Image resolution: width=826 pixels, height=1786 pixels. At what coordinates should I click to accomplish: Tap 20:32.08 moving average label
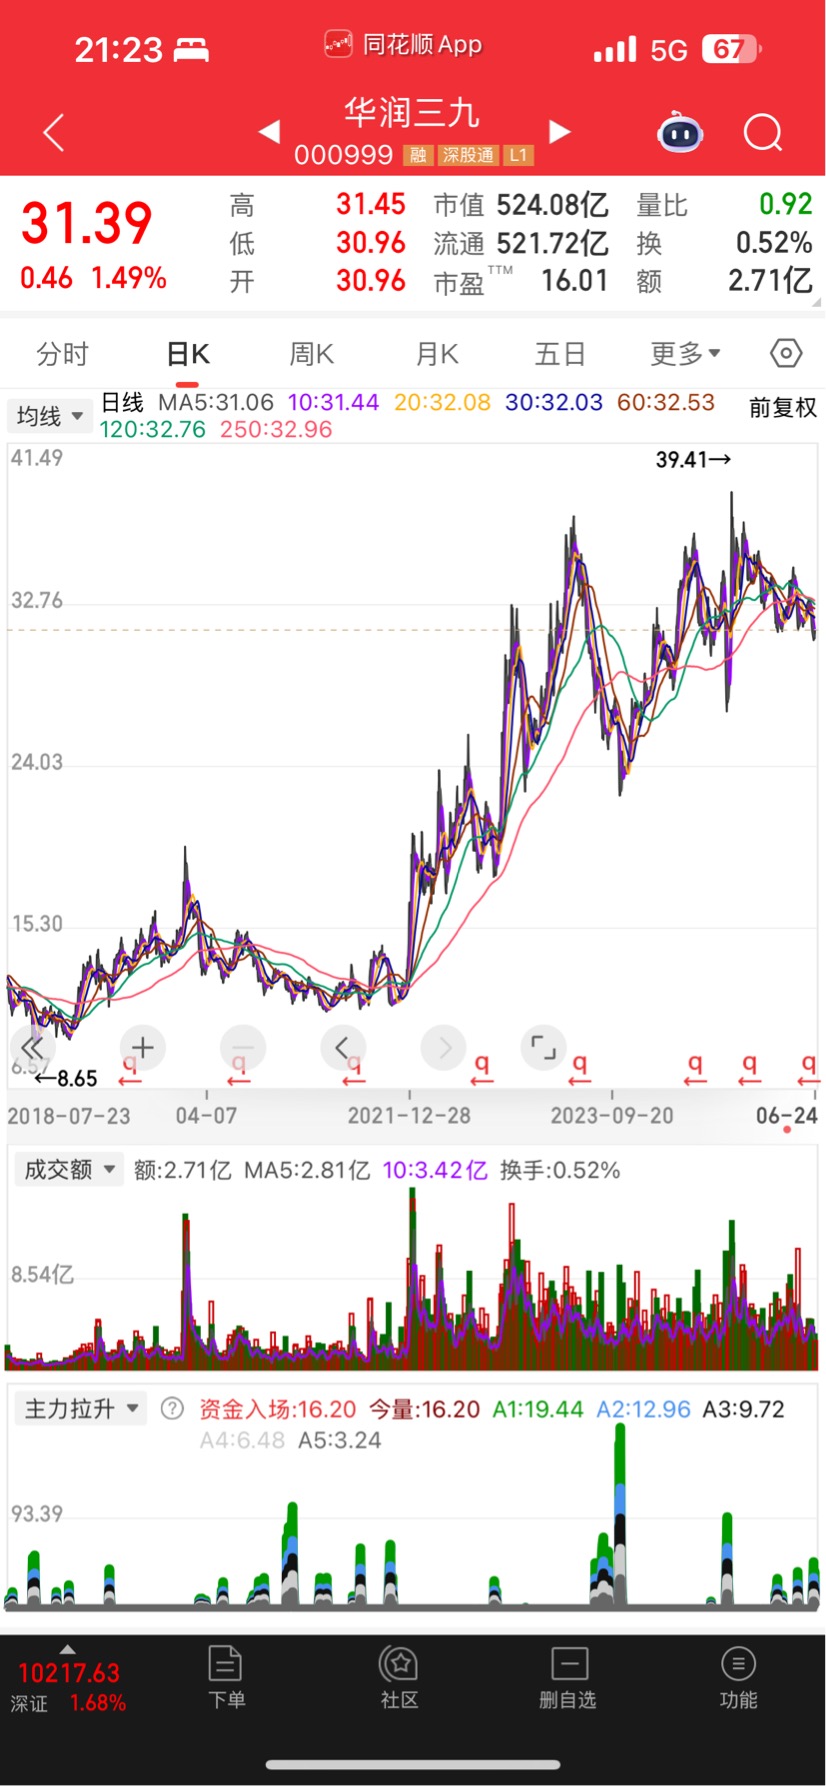coord(442,402)
